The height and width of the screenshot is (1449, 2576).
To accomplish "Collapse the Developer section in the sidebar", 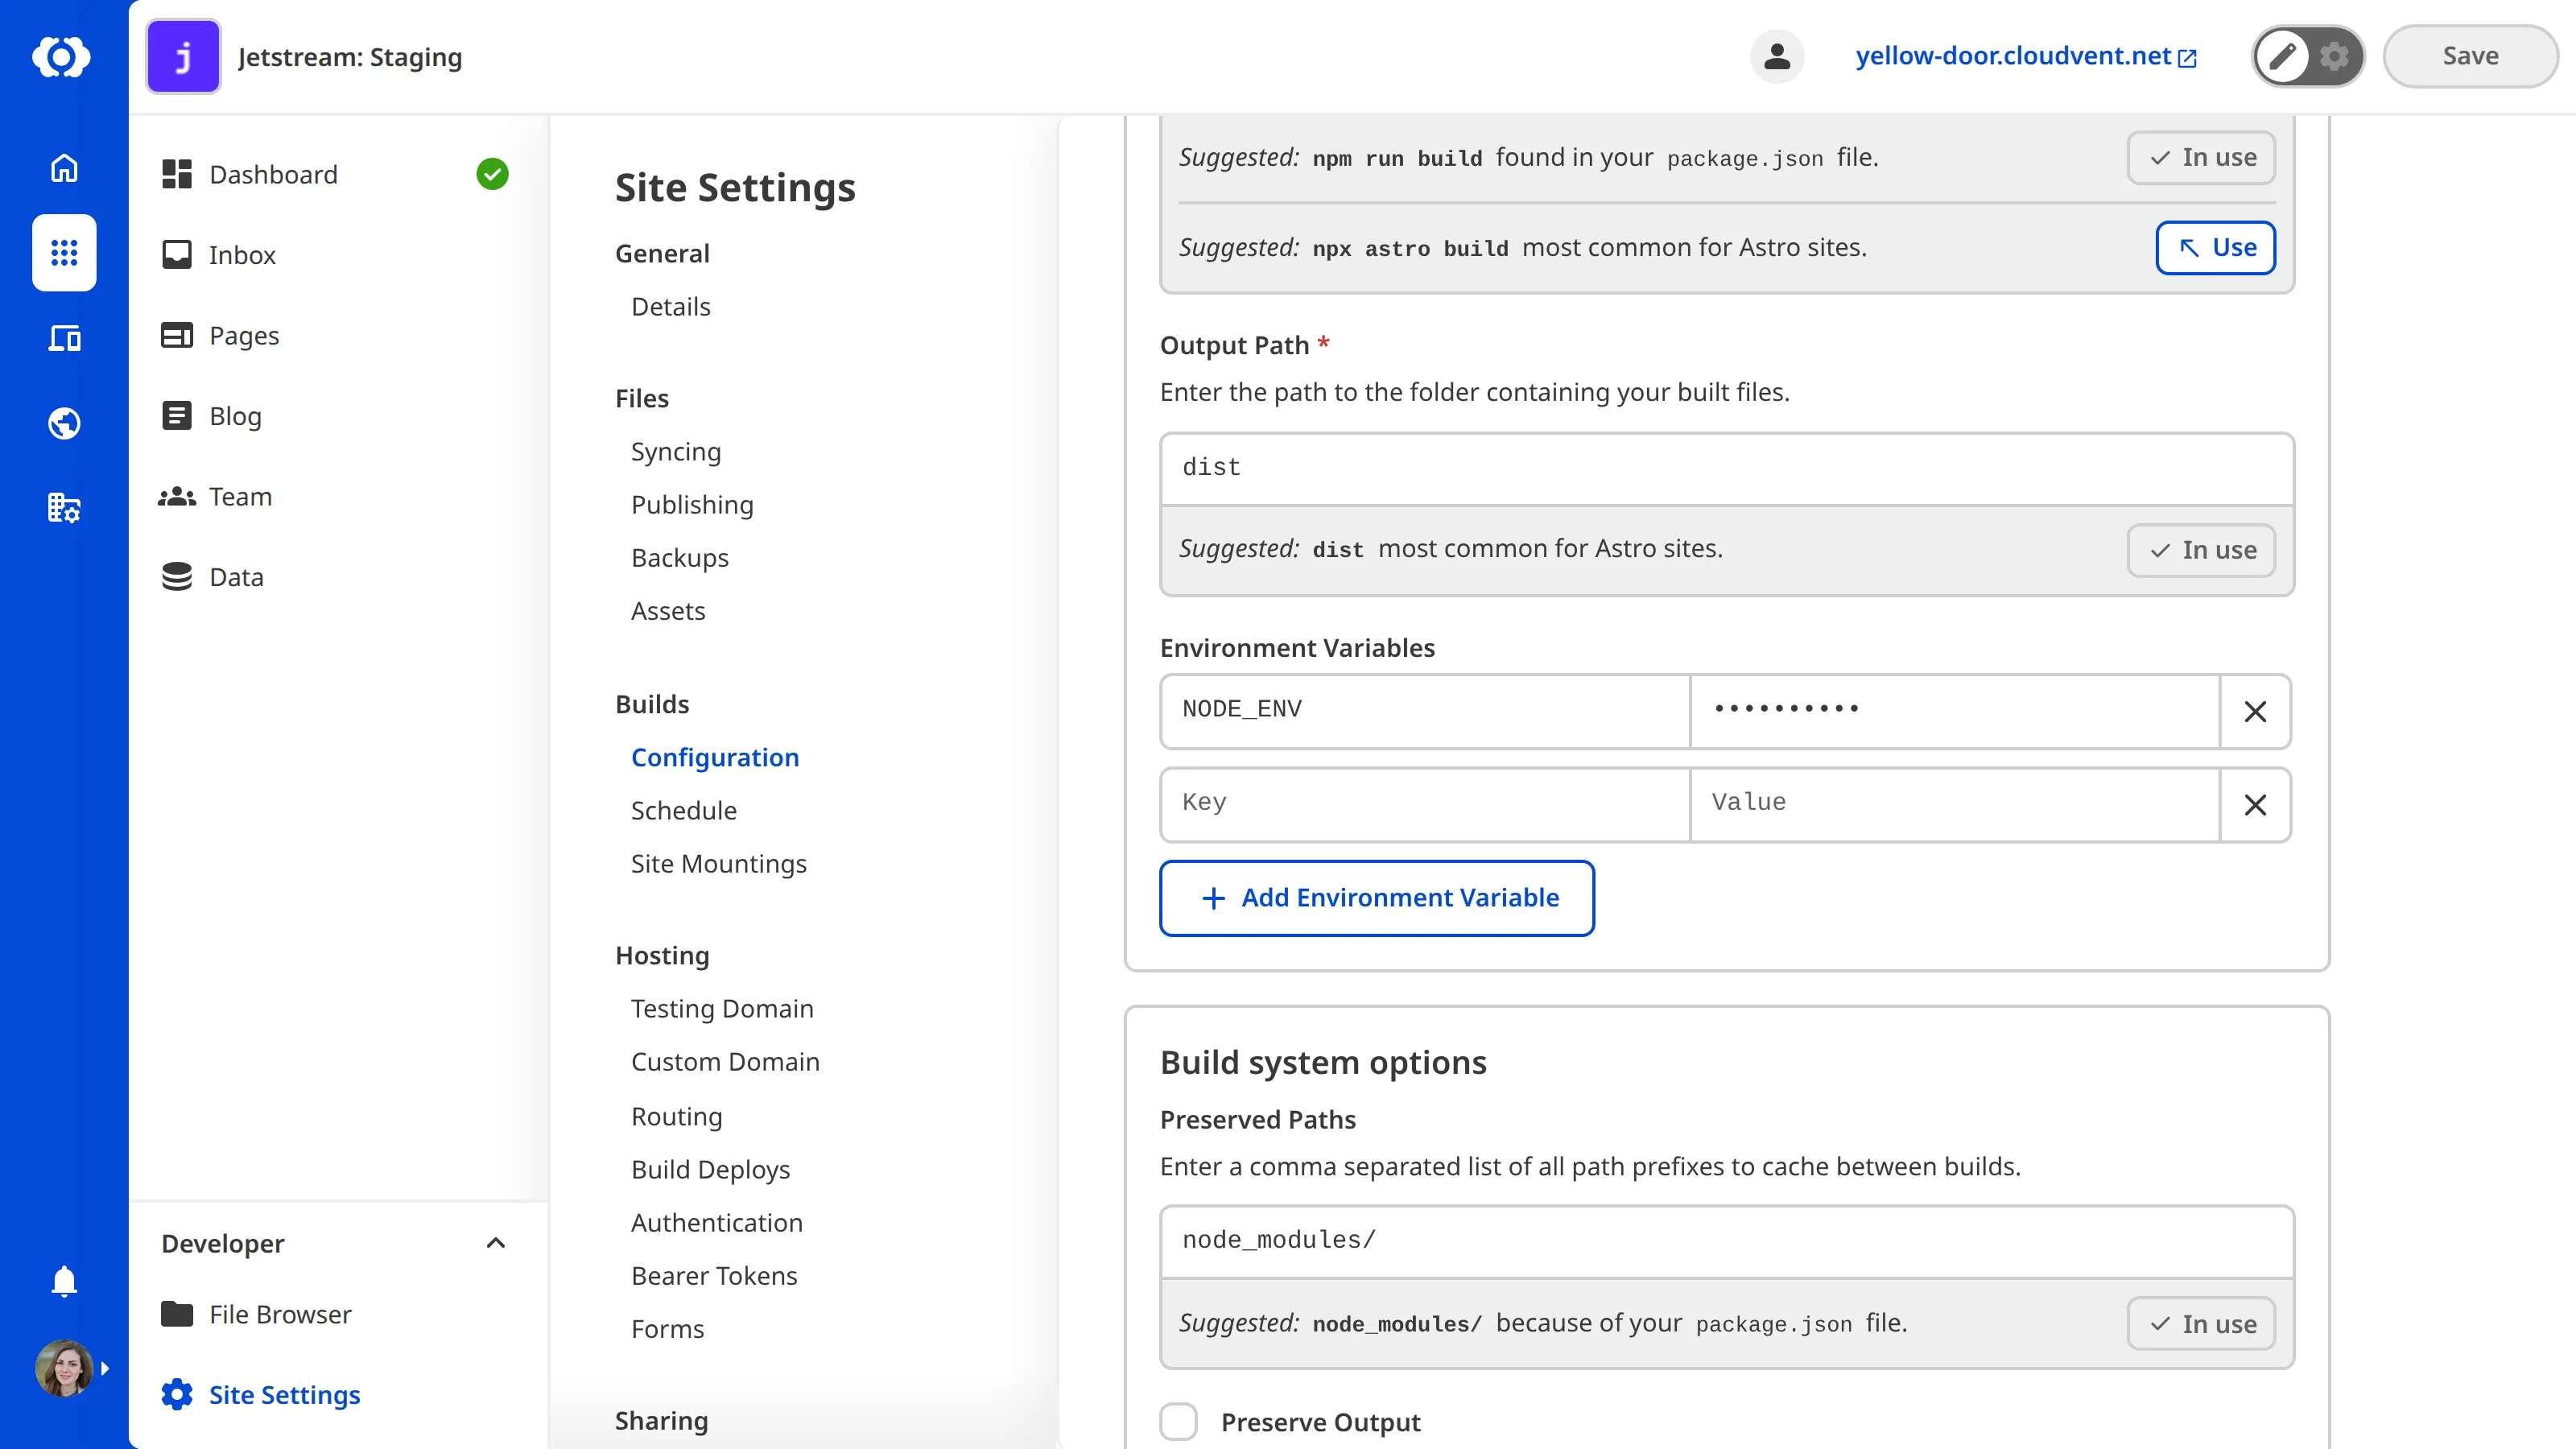I will (496, 1243).
